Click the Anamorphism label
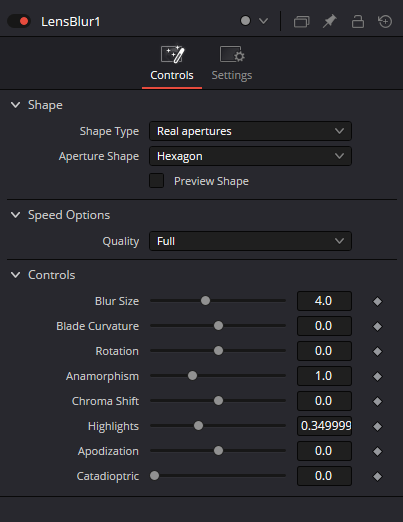Screen dimensions: 403x522 point(102,376)
